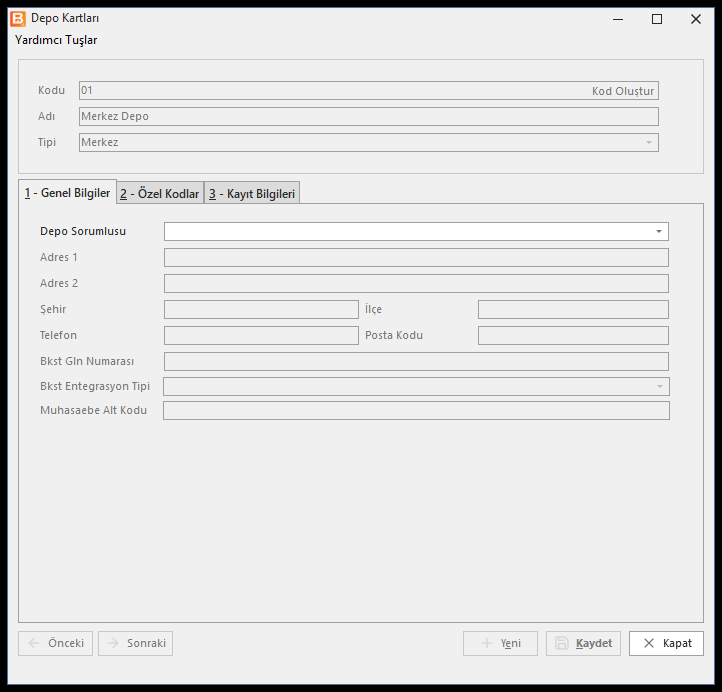Close the Depo Kartları window via X
This screenshot has height=692, width=722.
point(696,19)
